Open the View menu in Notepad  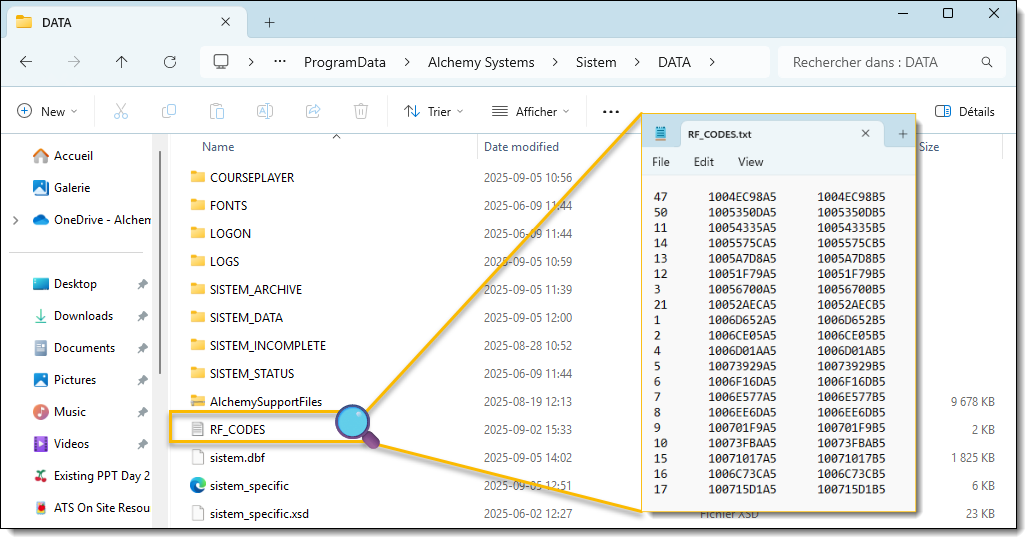click(x=750, y=162)
